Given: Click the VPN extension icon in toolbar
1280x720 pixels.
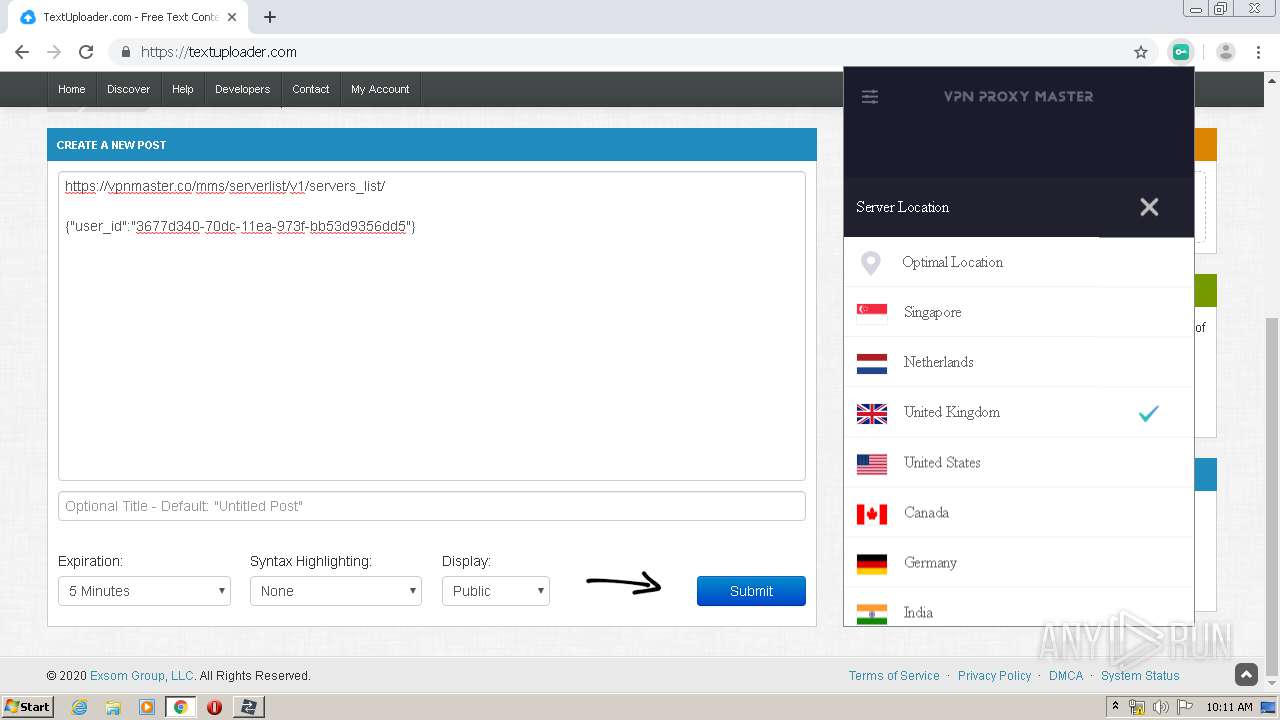Looking at the screenshot, I should point(1181,52).
